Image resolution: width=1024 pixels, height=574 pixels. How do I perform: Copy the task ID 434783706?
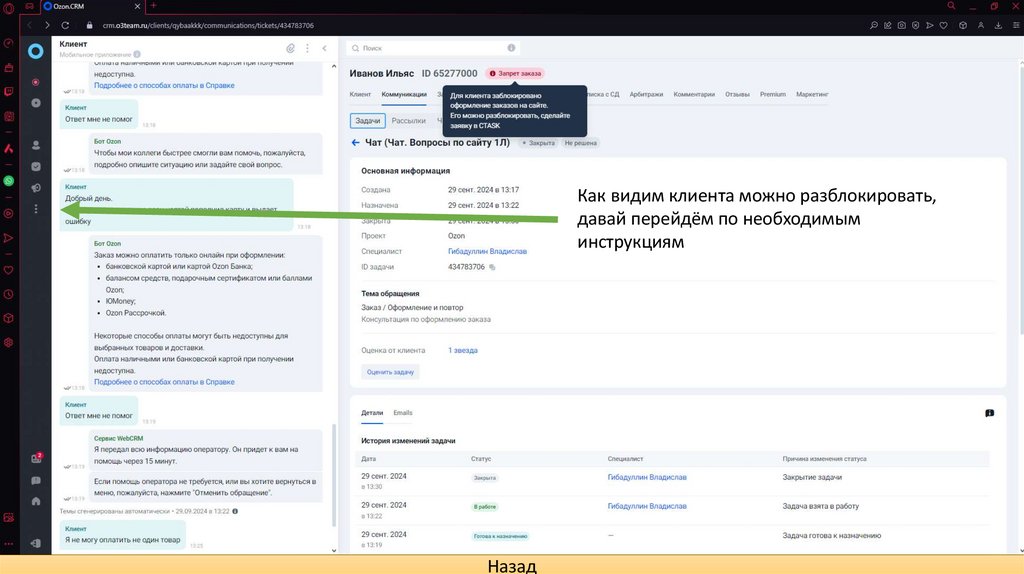click(492, 267)
